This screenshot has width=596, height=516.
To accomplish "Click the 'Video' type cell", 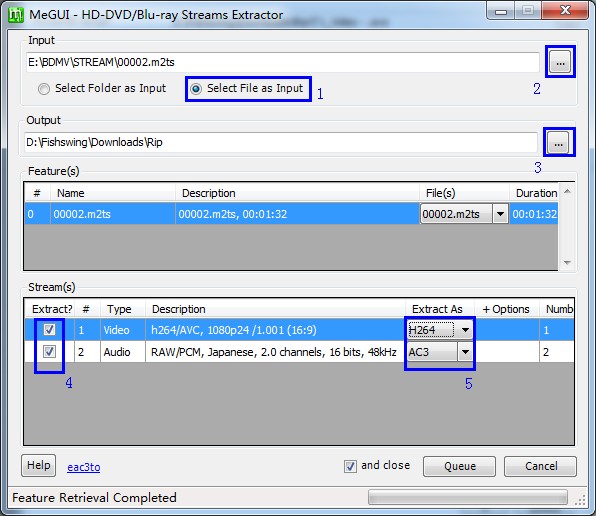I will pos(123,330).
